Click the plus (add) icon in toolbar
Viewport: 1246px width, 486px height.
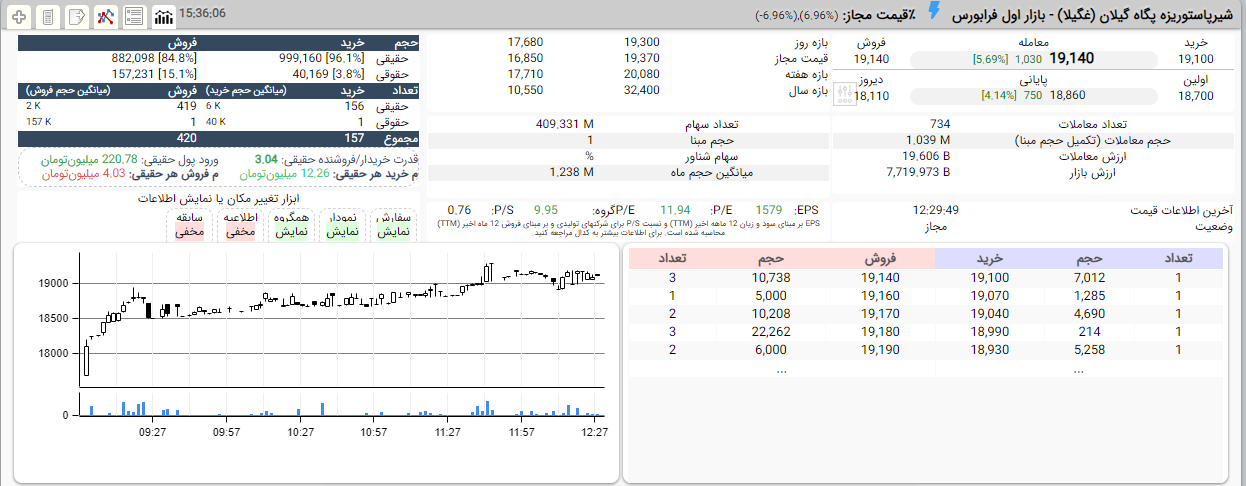[19, 17]
